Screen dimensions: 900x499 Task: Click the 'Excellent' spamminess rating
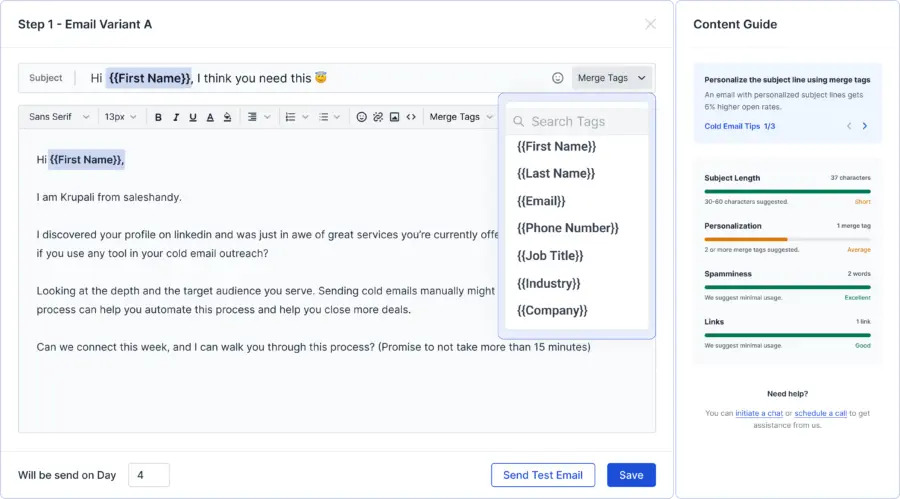click(x=858, y=297)
